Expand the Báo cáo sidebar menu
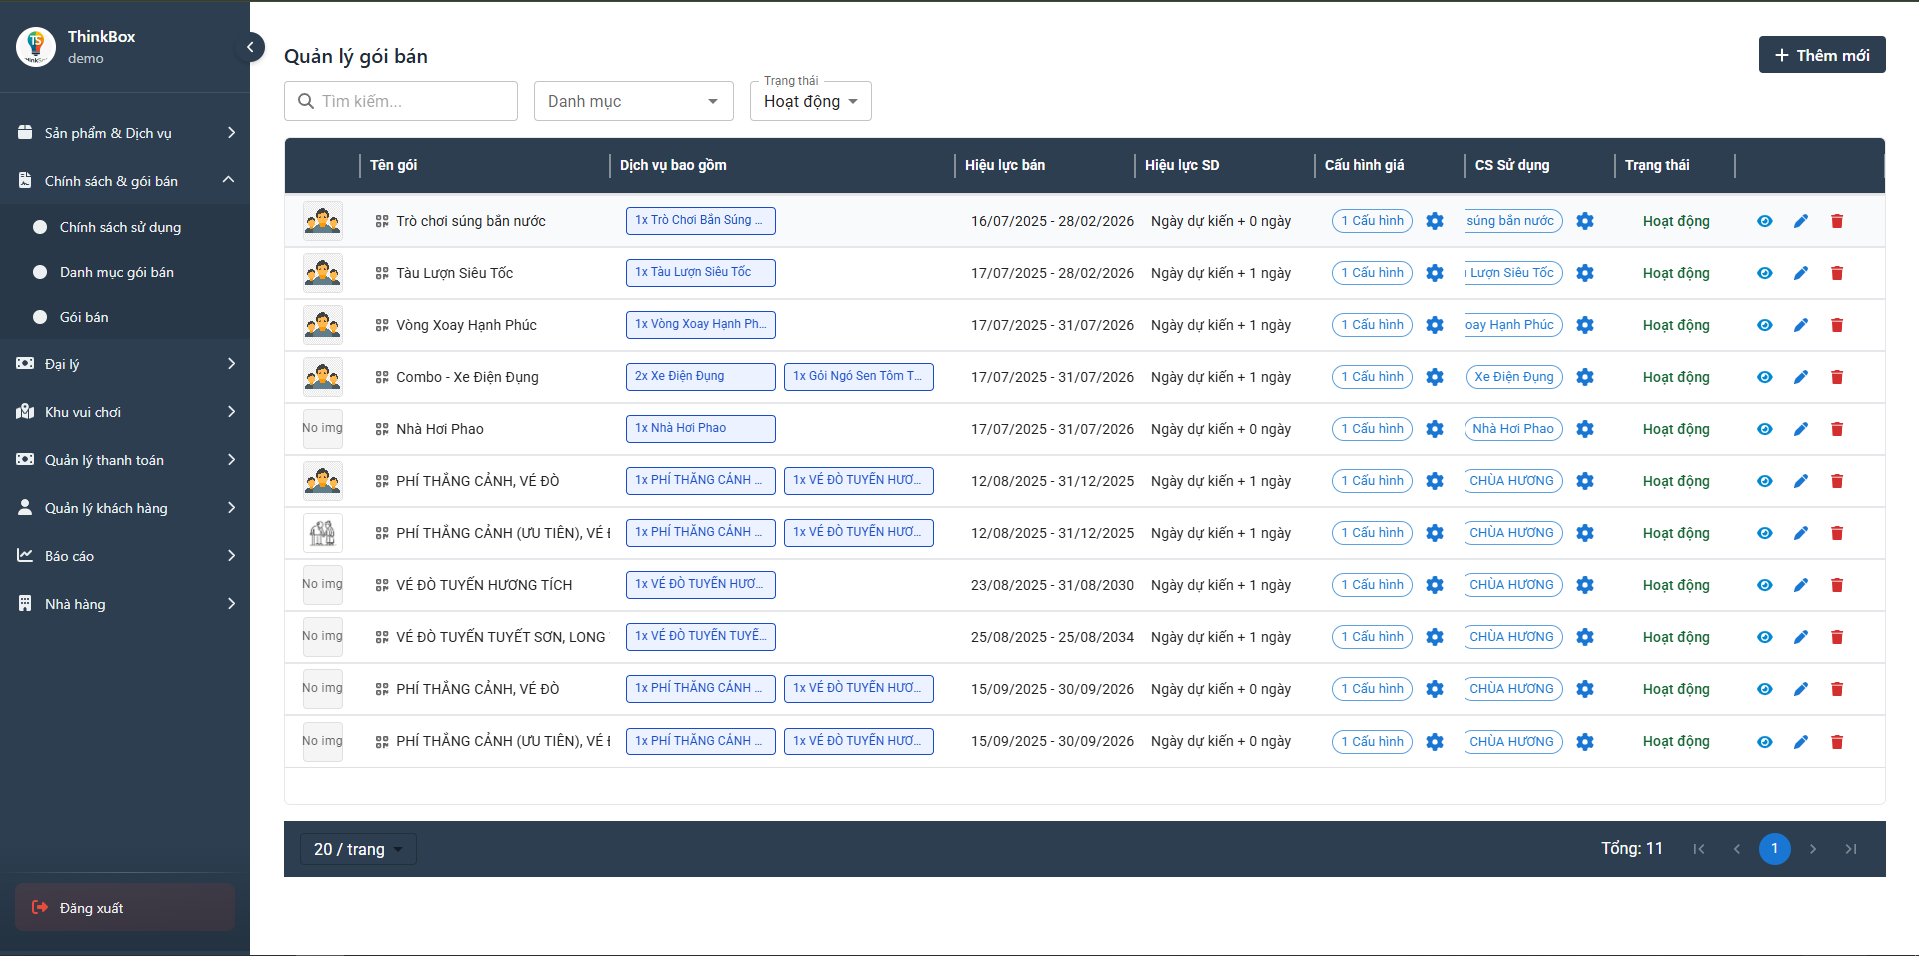Viewport: 1919px width, 956px height. [125, 556]
